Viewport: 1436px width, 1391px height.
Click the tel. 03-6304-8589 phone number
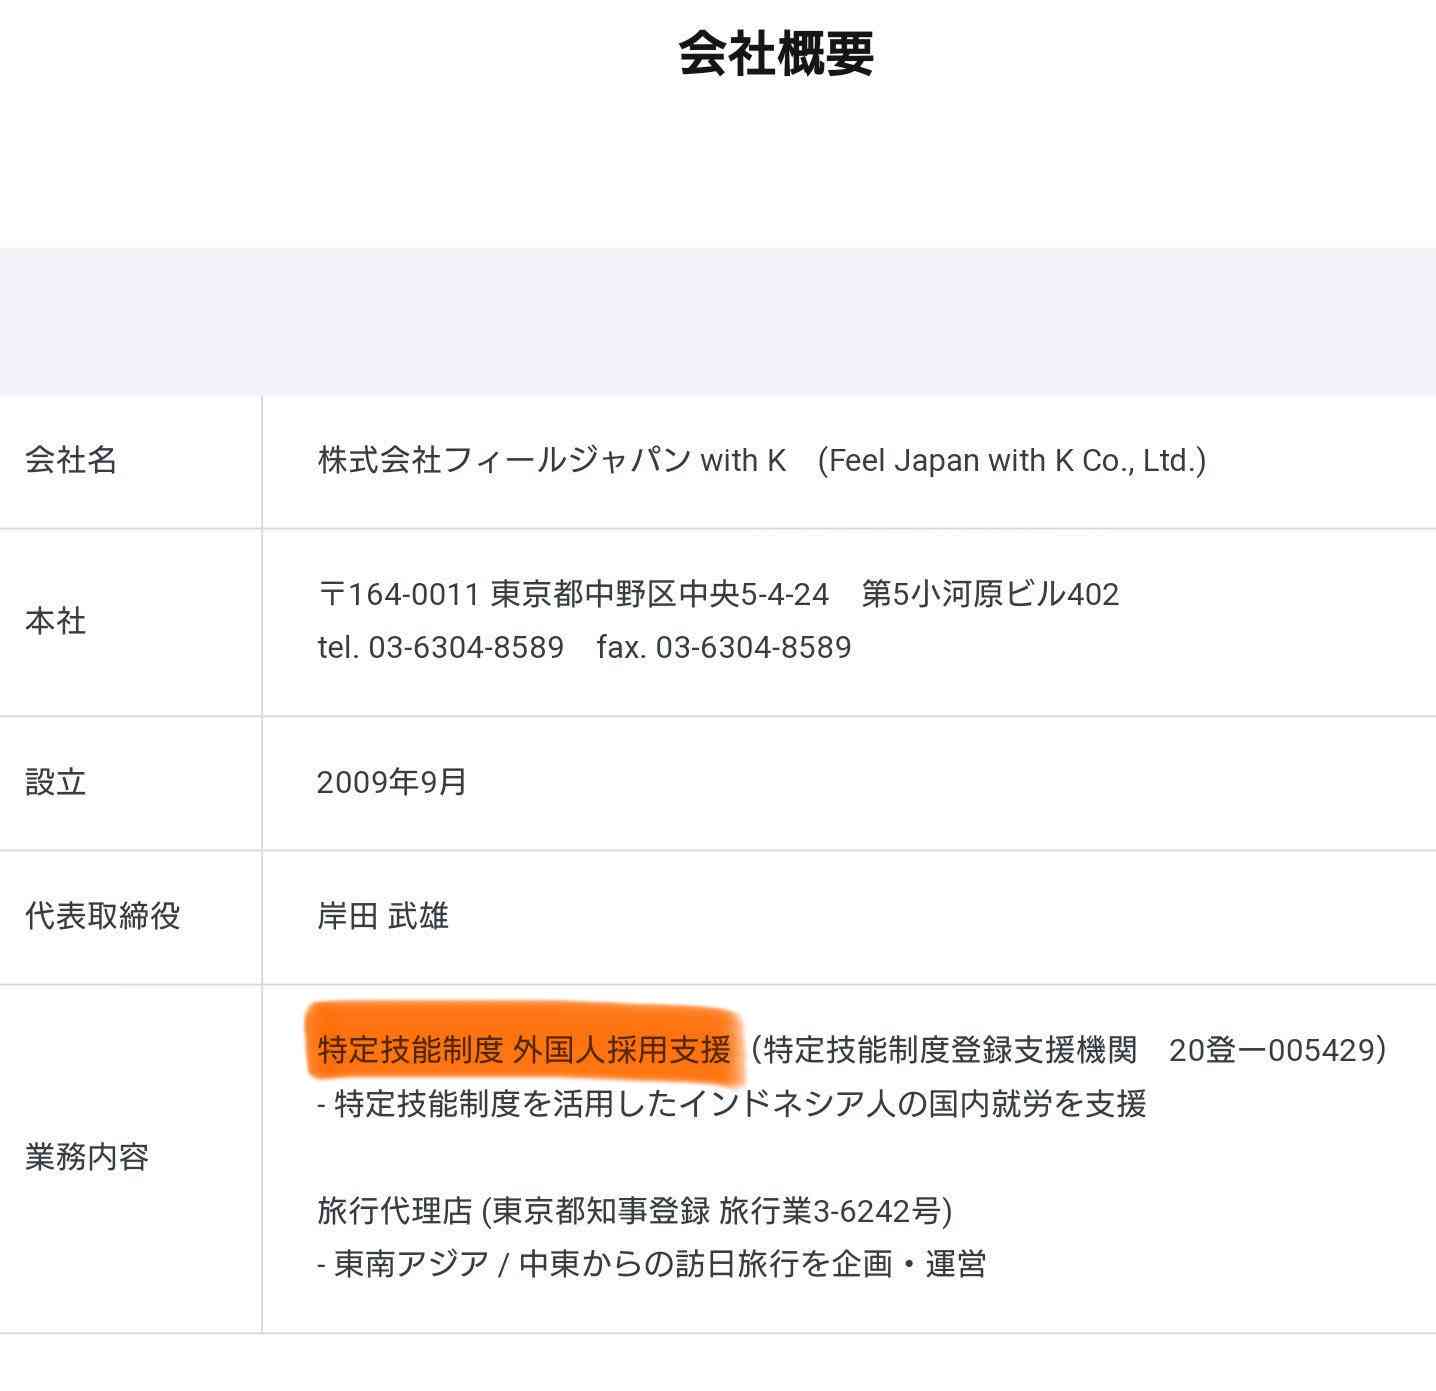(x=441, y=647)
